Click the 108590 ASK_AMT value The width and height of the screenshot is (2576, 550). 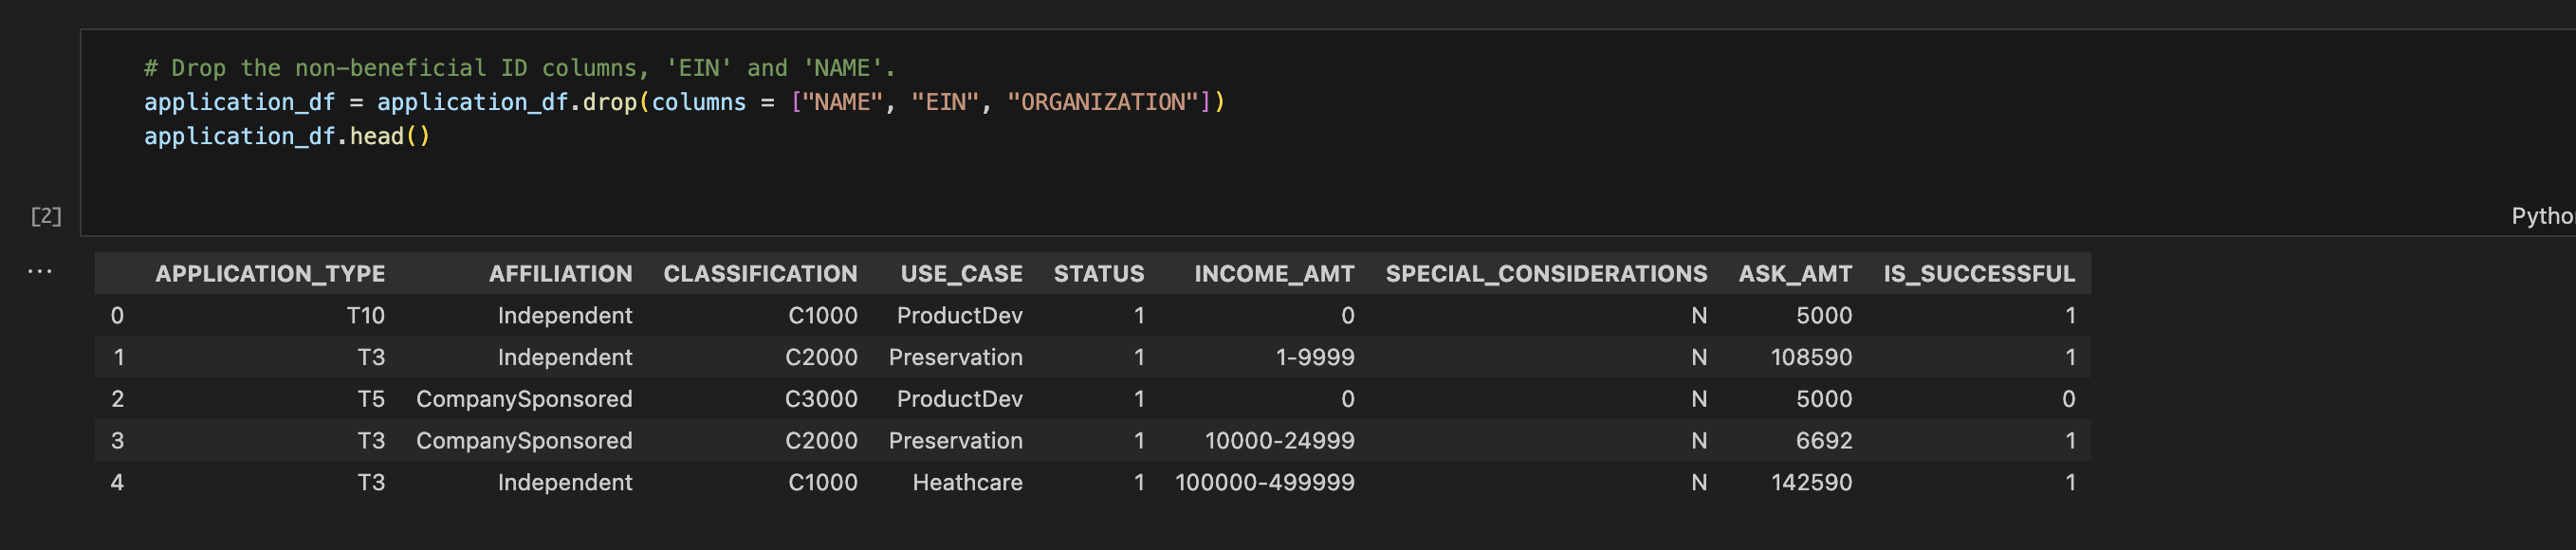point(1811,357)
